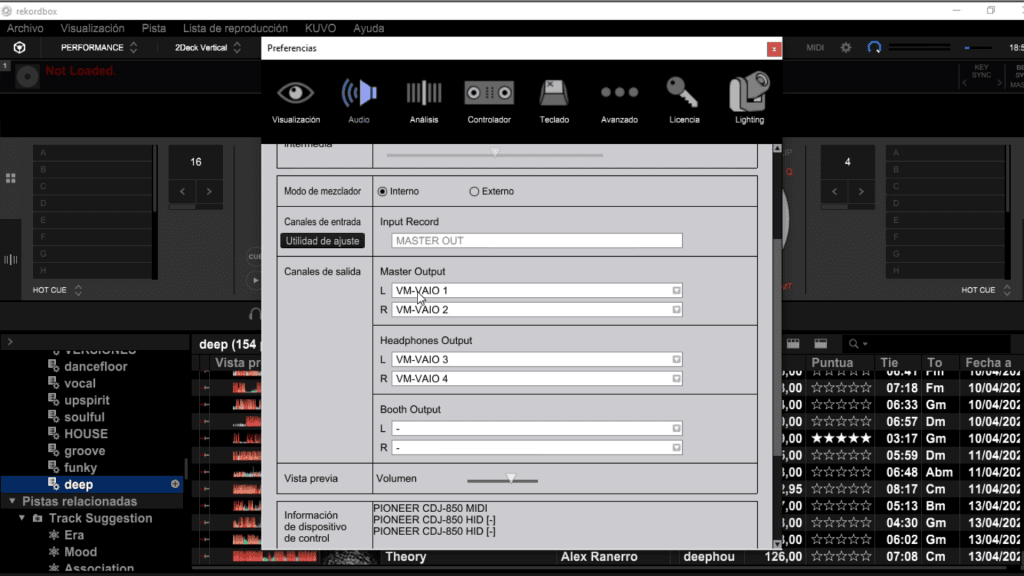Open the Lighting preferences icon

click(749, 92)
